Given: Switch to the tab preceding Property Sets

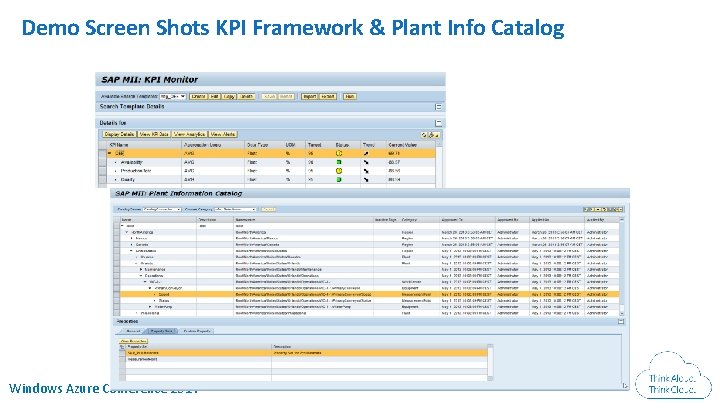Looking at the screenshot, I should (x=133, y=331).
